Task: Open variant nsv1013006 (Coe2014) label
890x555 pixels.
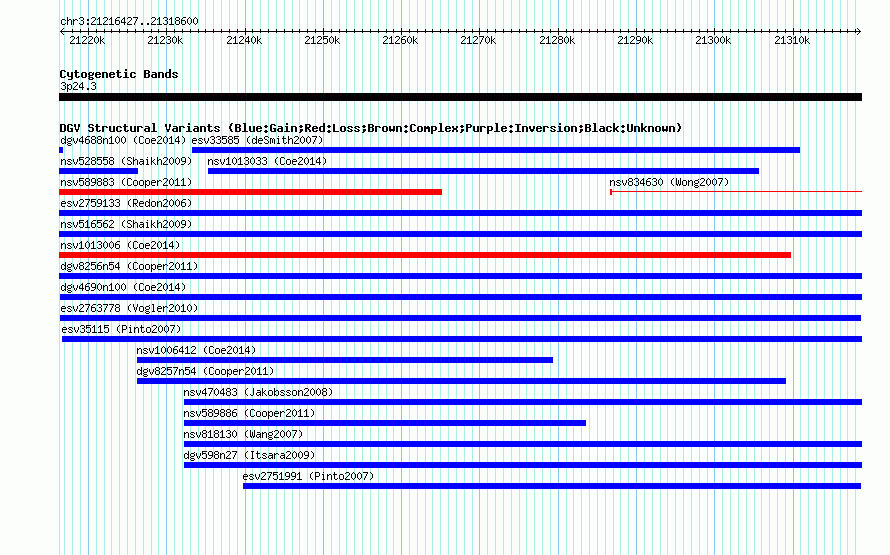Action: [x=120, y=245]
